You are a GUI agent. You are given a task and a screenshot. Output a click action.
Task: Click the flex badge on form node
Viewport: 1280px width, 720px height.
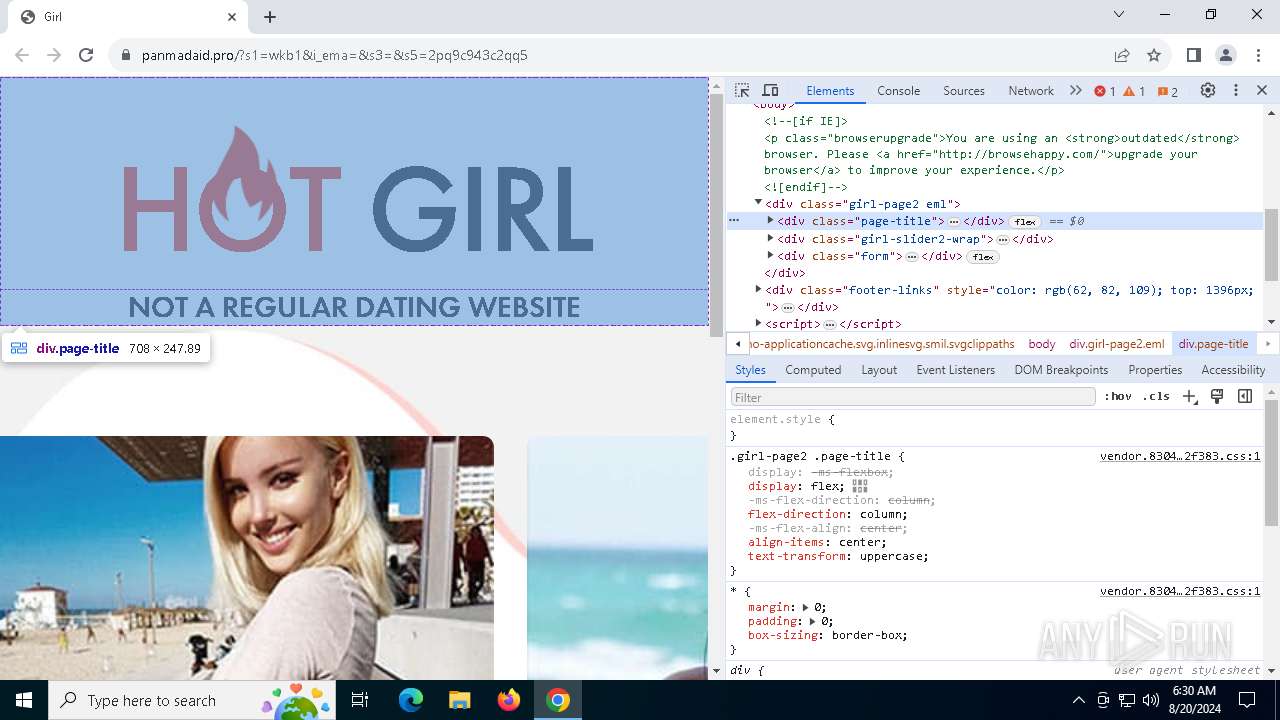[x=982, y=257]
